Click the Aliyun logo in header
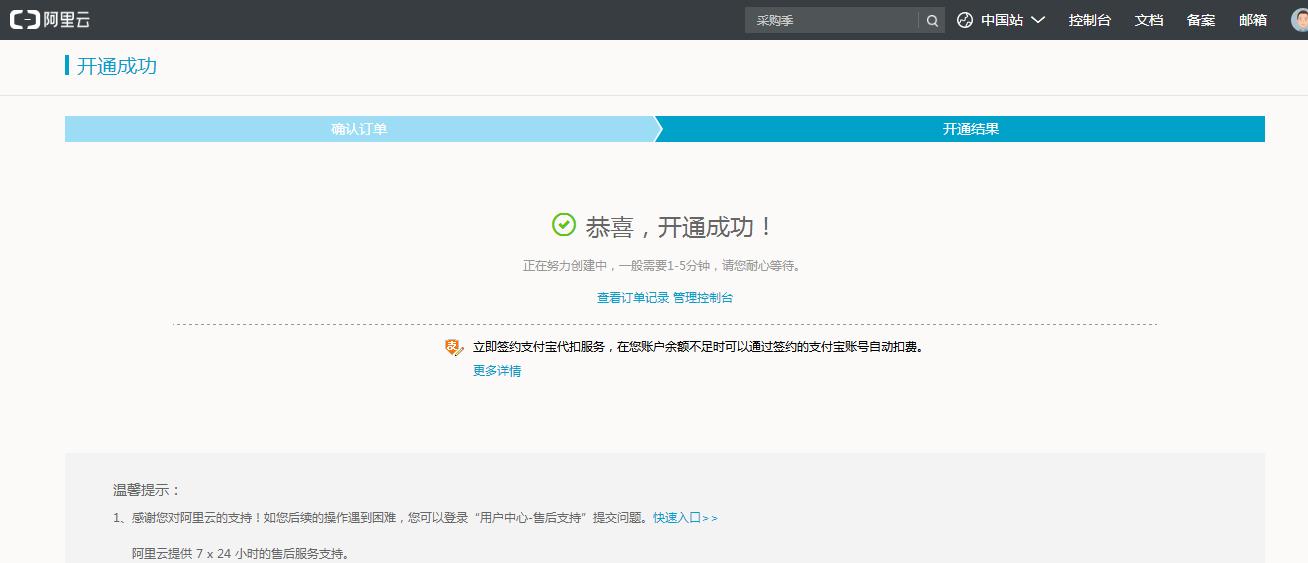The image size is (1308, 563). 50,20
